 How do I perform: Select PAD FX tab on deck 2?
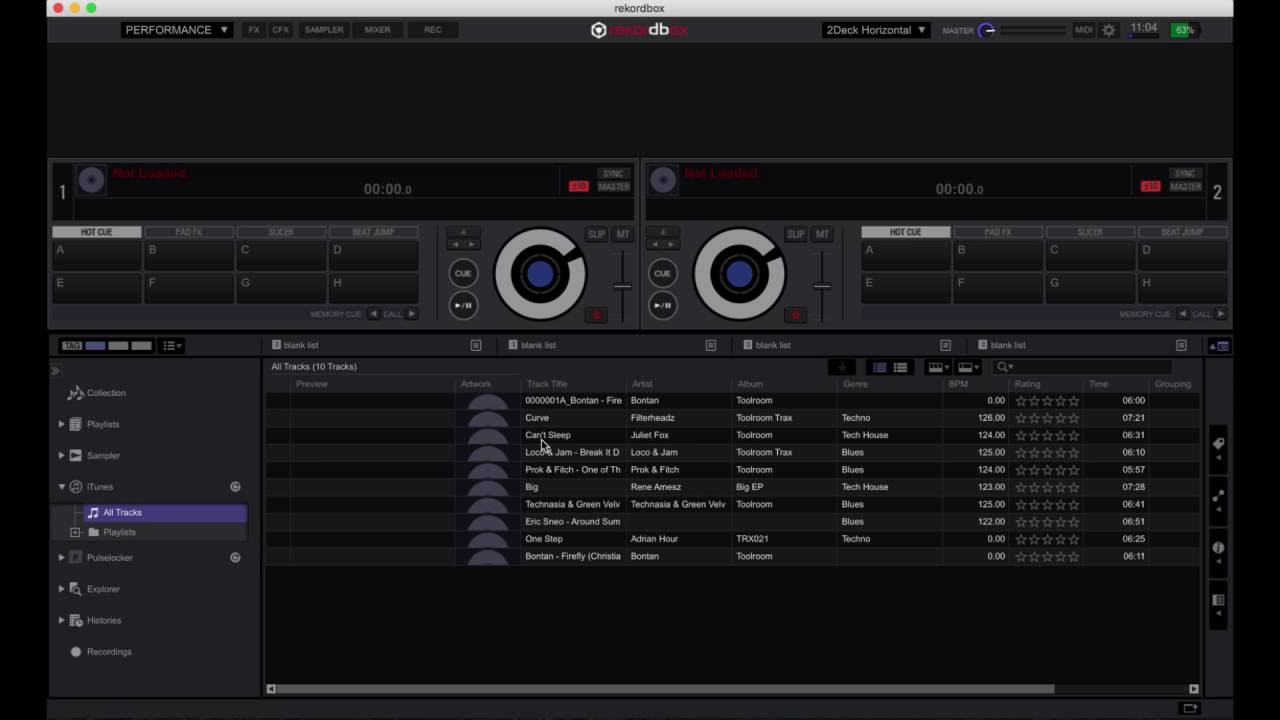pyautogui.click(x=998, y=232)
